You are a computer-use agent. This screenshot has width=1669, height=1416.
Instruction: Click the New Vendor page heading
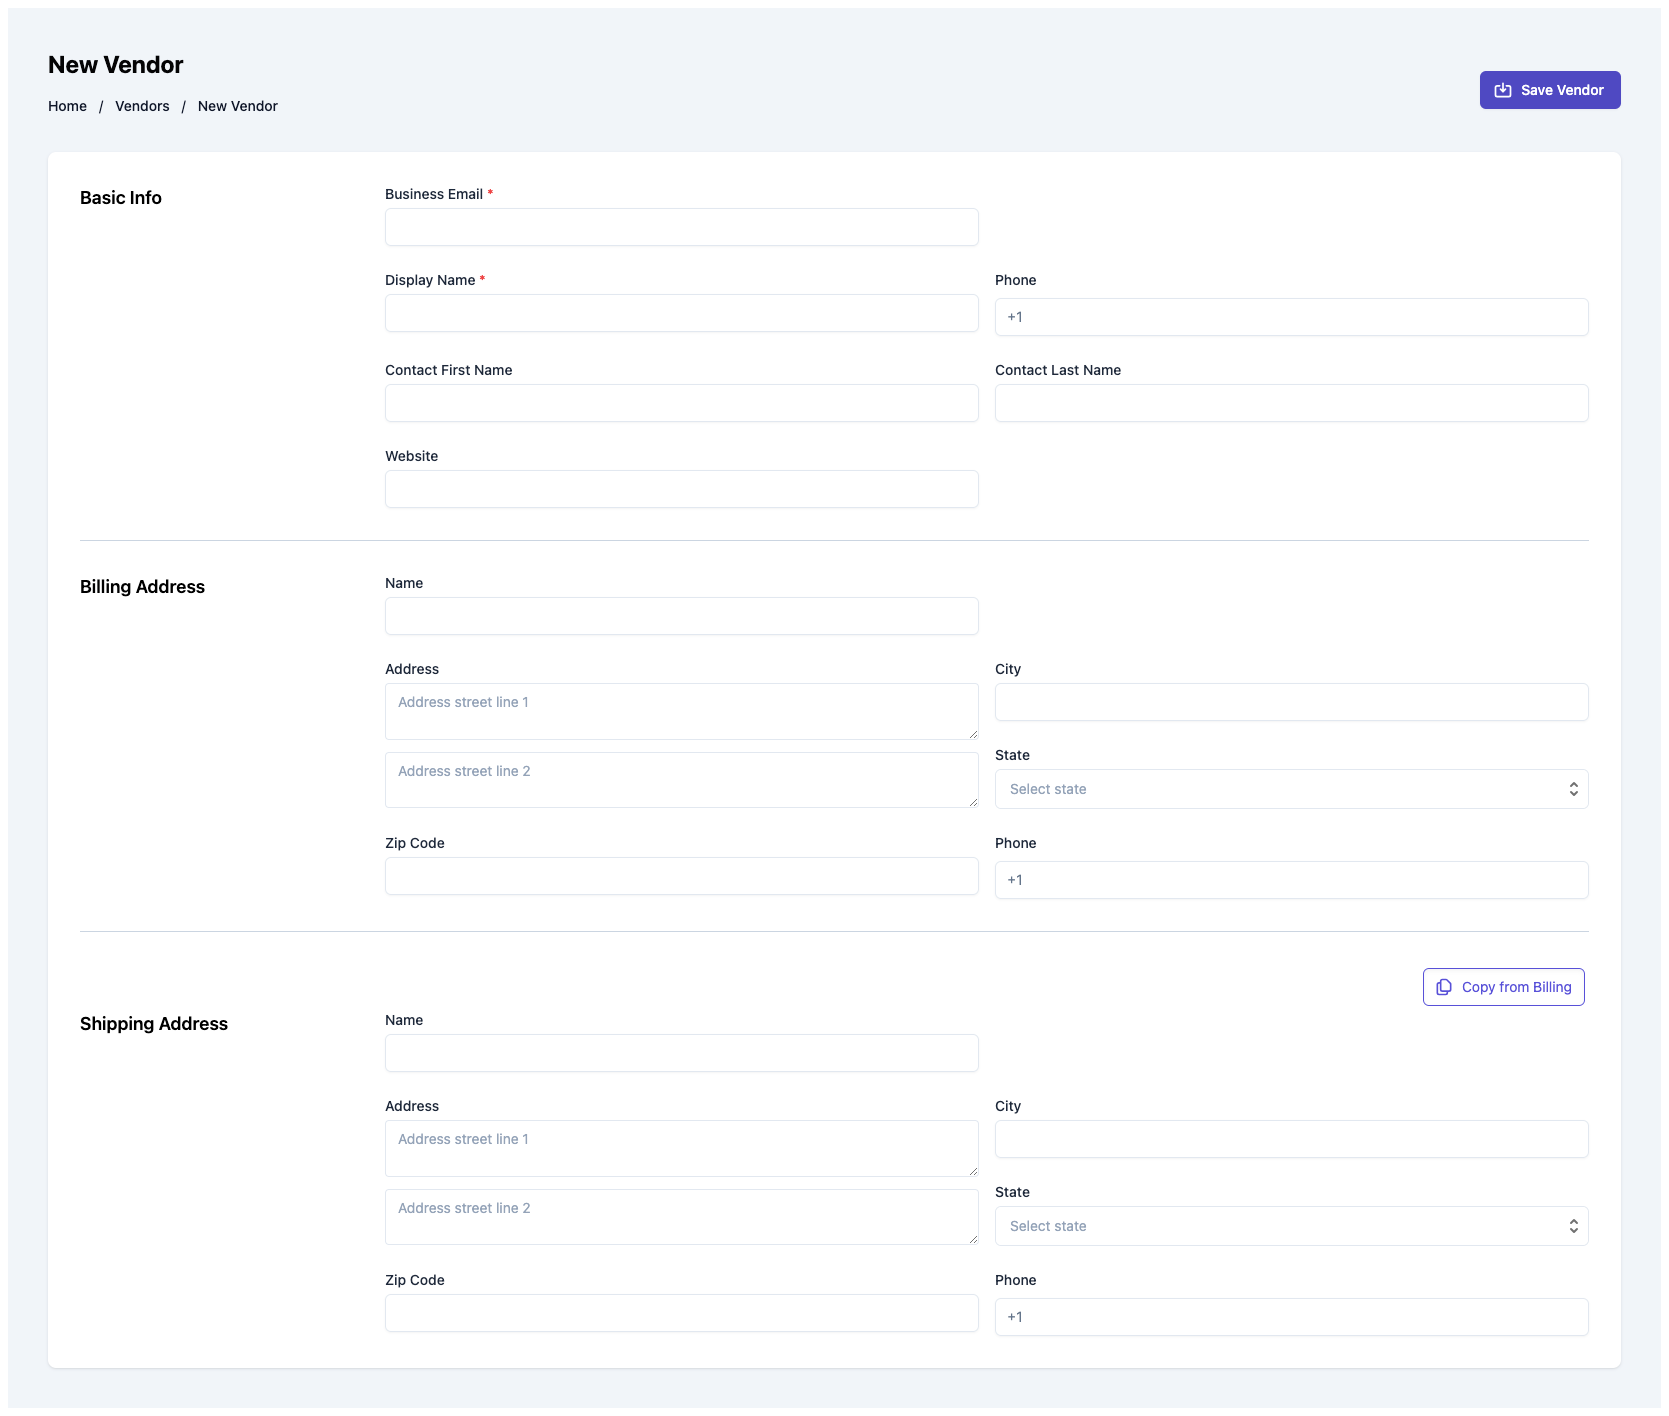116,65
